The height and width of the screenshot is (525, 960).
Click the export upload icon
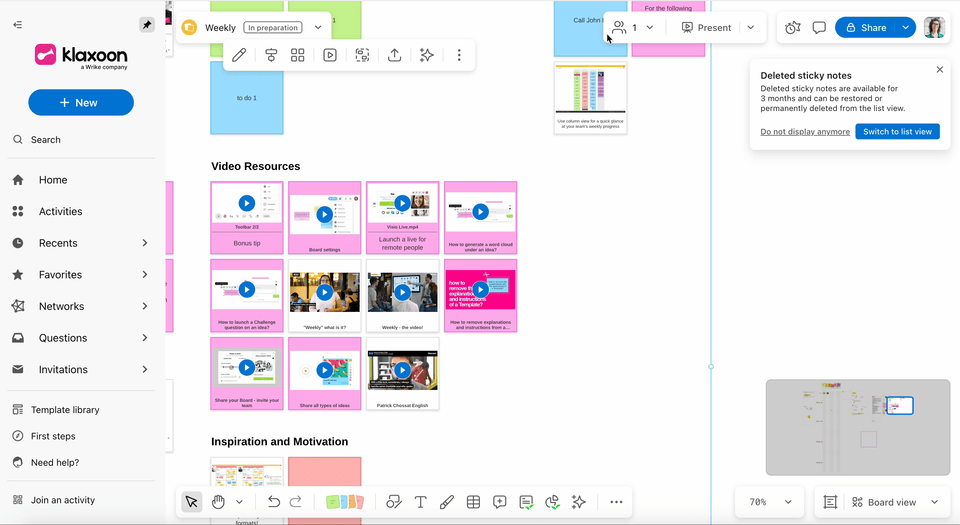click(394, 55)
